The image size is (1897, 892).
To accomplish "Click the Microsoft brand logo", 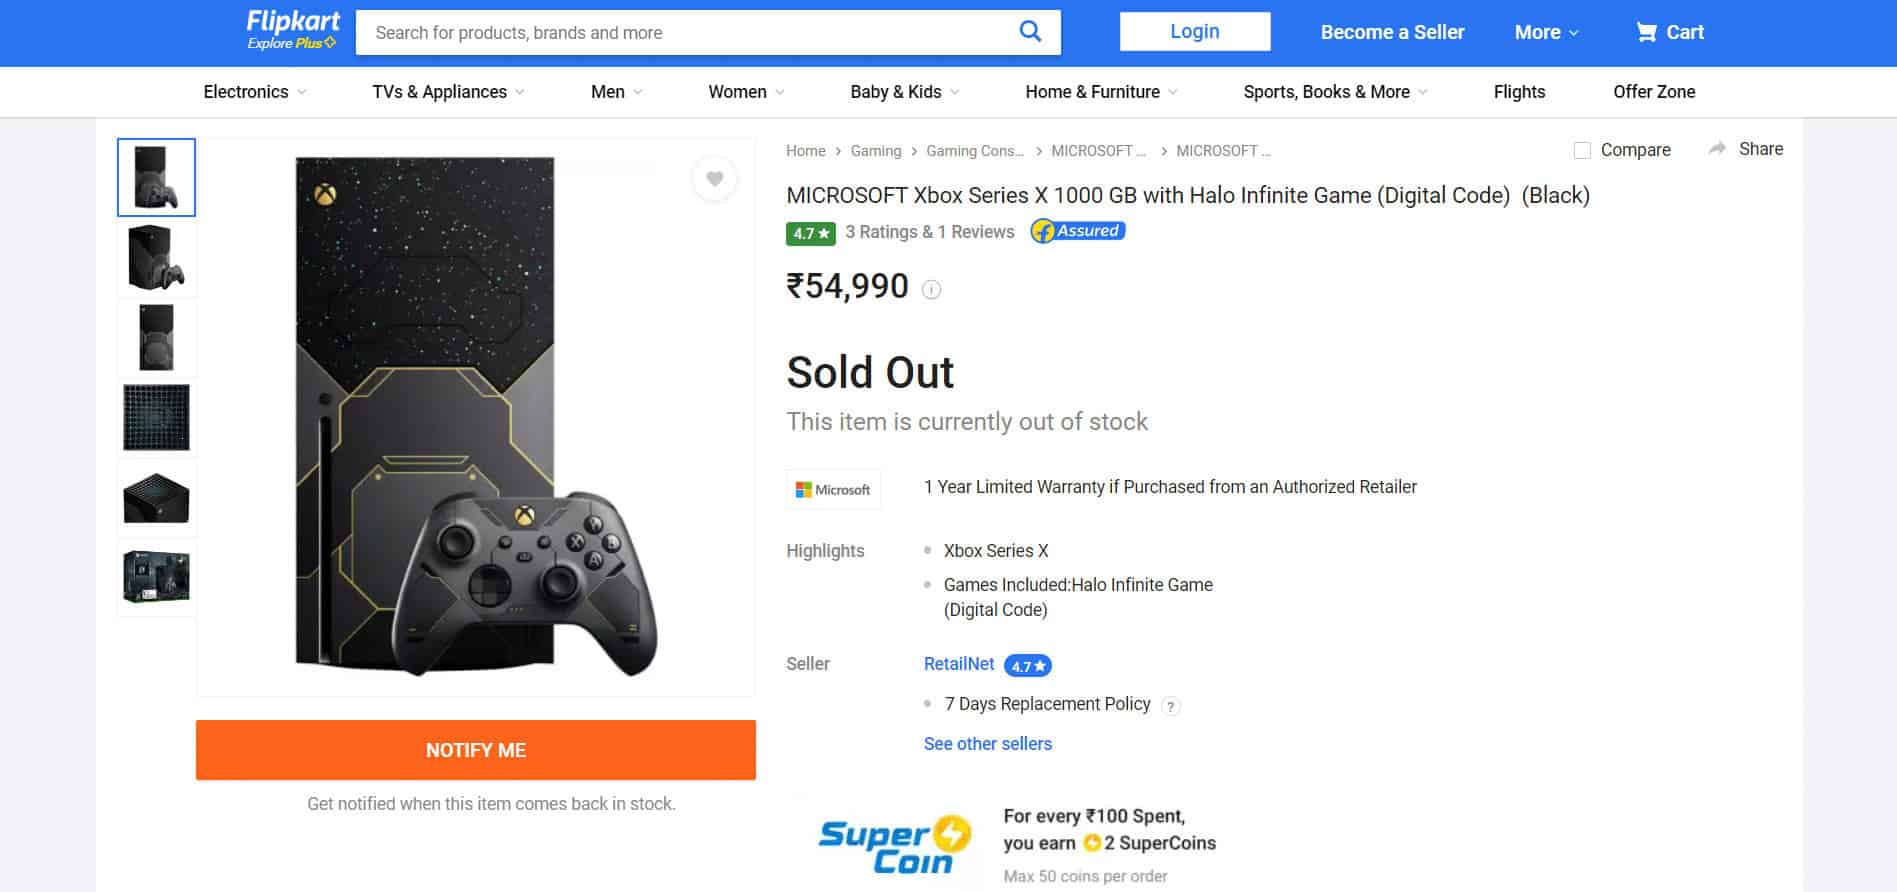I will click(833, 489).
